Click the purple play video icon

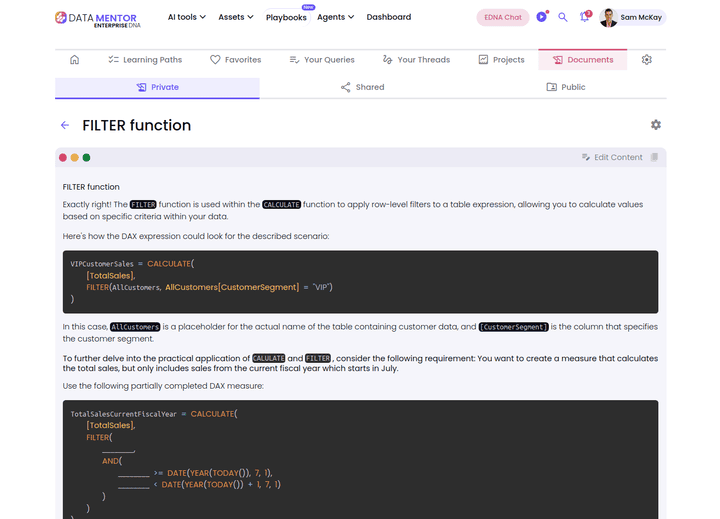point(541,17)
